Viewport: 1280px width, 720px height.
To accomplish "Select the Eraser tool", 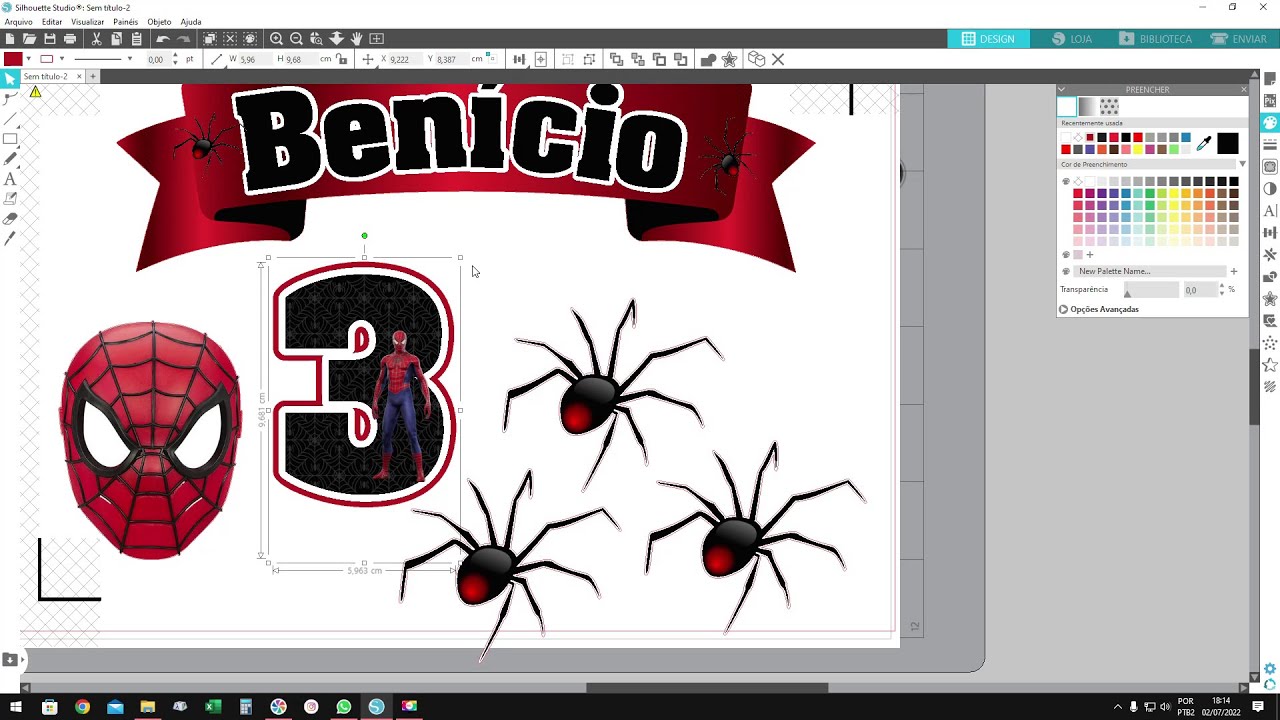I will point(10,219).
